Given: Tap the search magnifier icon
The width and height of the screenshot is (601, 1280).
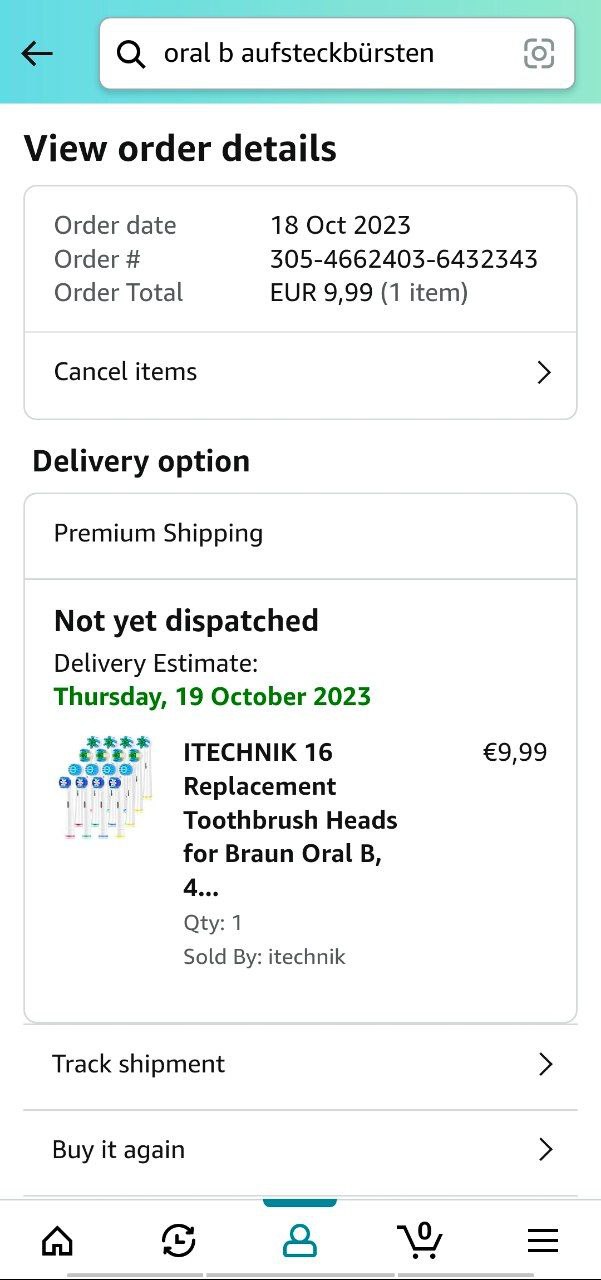Looking at the screenshot, I should point(131,54).
